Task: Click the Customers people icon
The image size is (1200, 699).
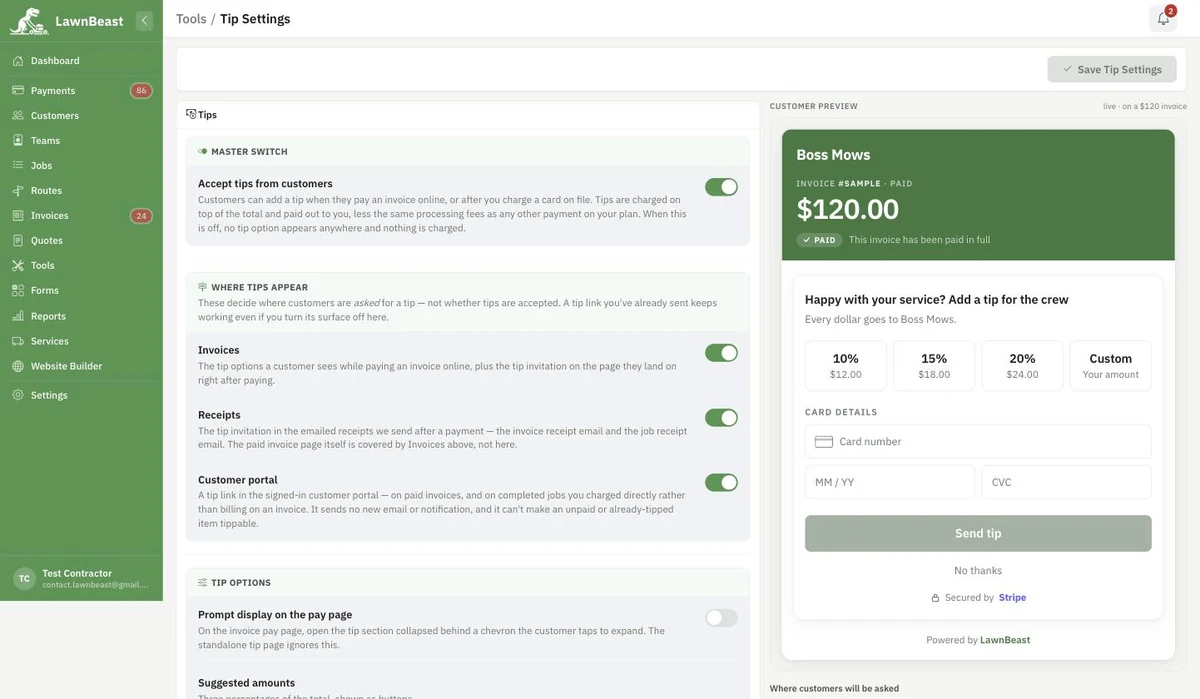Action: point(18,116)
